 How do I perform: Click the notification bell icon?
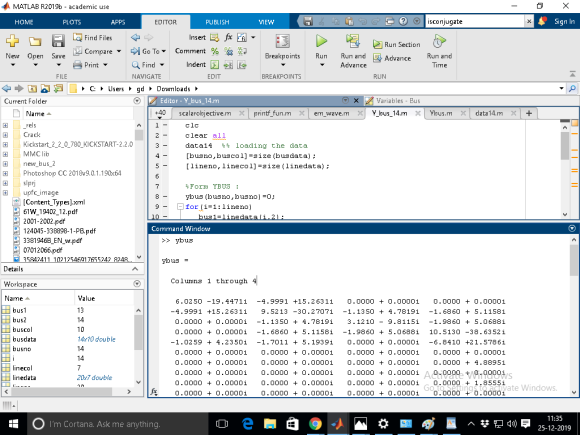pyautogui.click(x=542, y=21)
